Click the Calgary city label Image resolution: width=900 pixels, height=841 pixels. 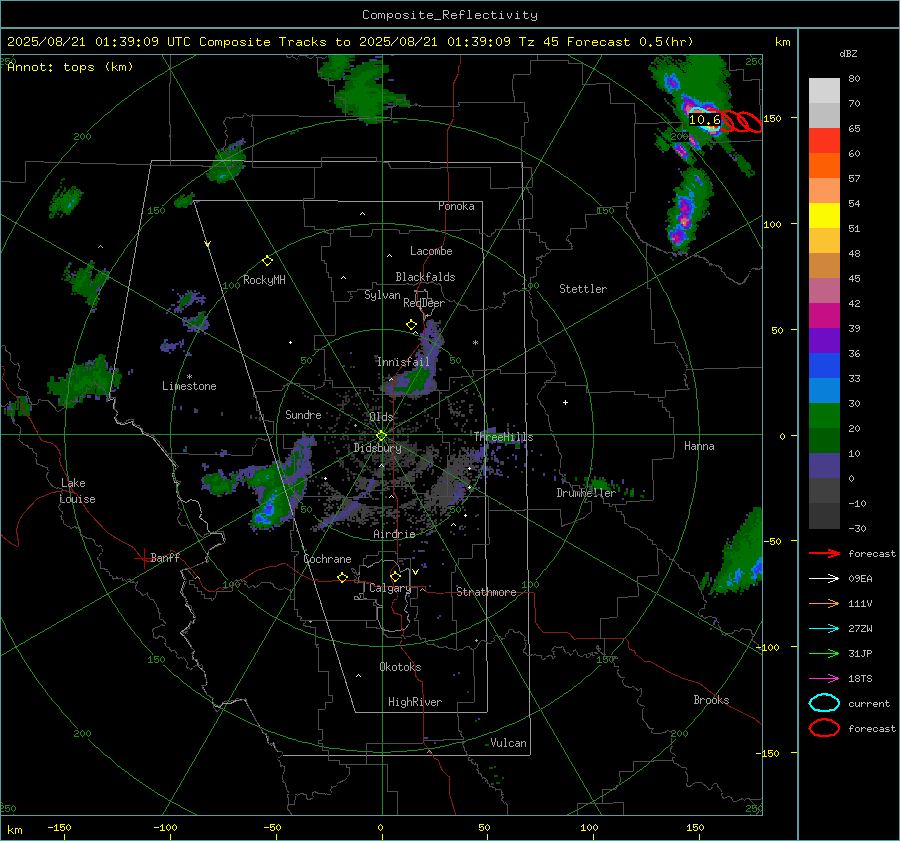[390, 588]
